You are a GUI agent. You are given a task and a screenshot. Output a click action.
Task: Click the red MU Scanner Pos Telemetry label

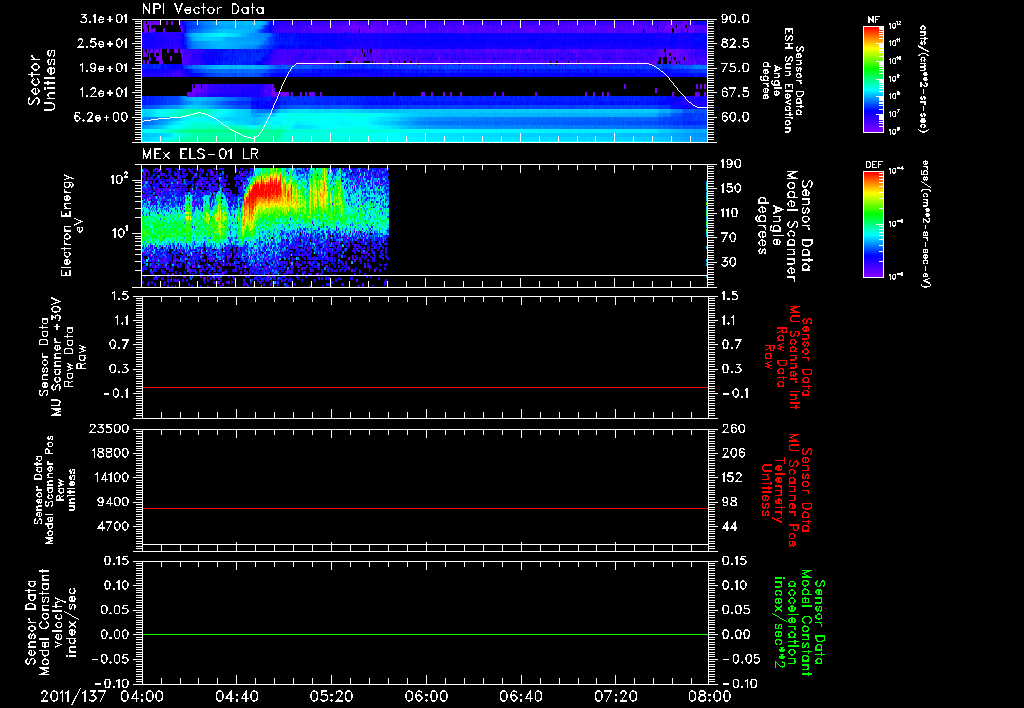tap(786, 490)
